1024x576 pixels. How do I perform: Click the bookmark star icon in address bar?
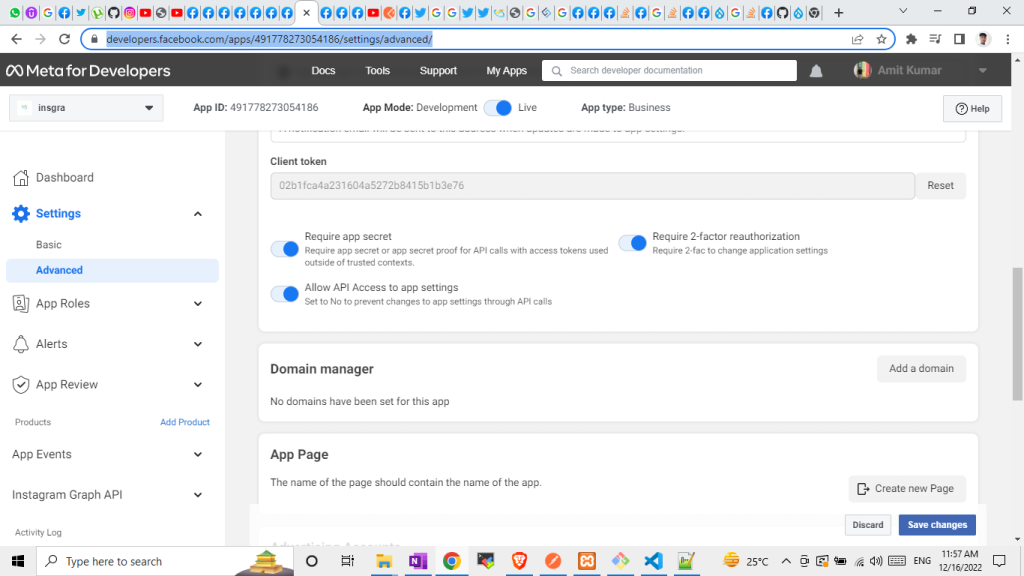point(881,39)
